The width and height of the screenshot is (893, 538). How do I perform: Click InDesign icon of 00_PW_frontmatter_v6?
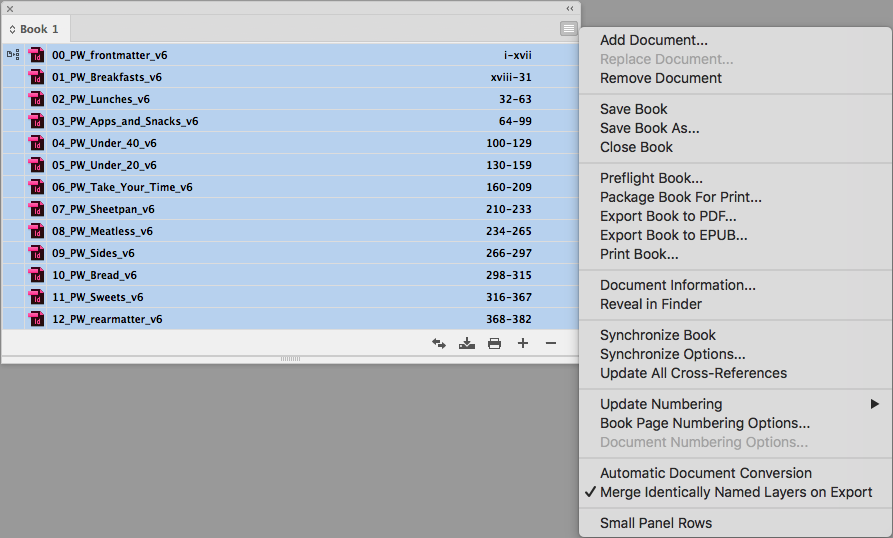click(x=36, y=55)
